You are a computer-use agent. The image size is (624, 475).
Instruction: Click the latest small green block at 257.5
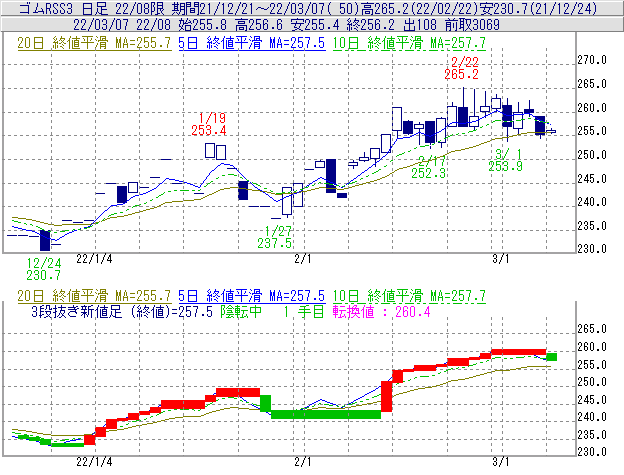click(552, 356)
